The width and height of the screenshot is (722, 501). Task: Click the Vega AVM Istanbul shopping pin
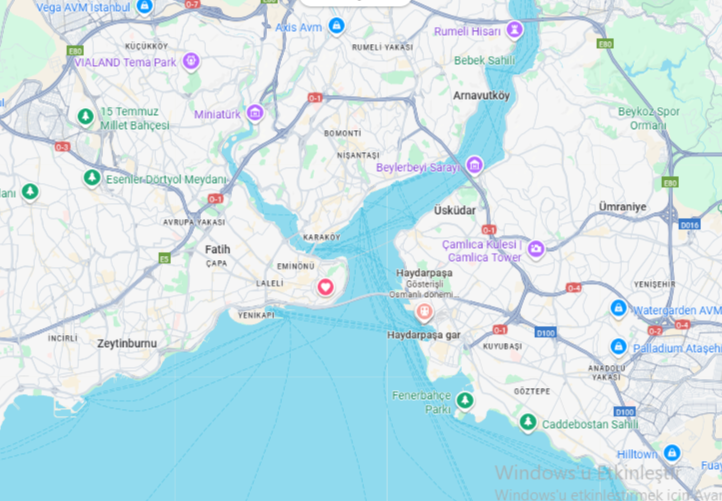[x=145, y=6]
